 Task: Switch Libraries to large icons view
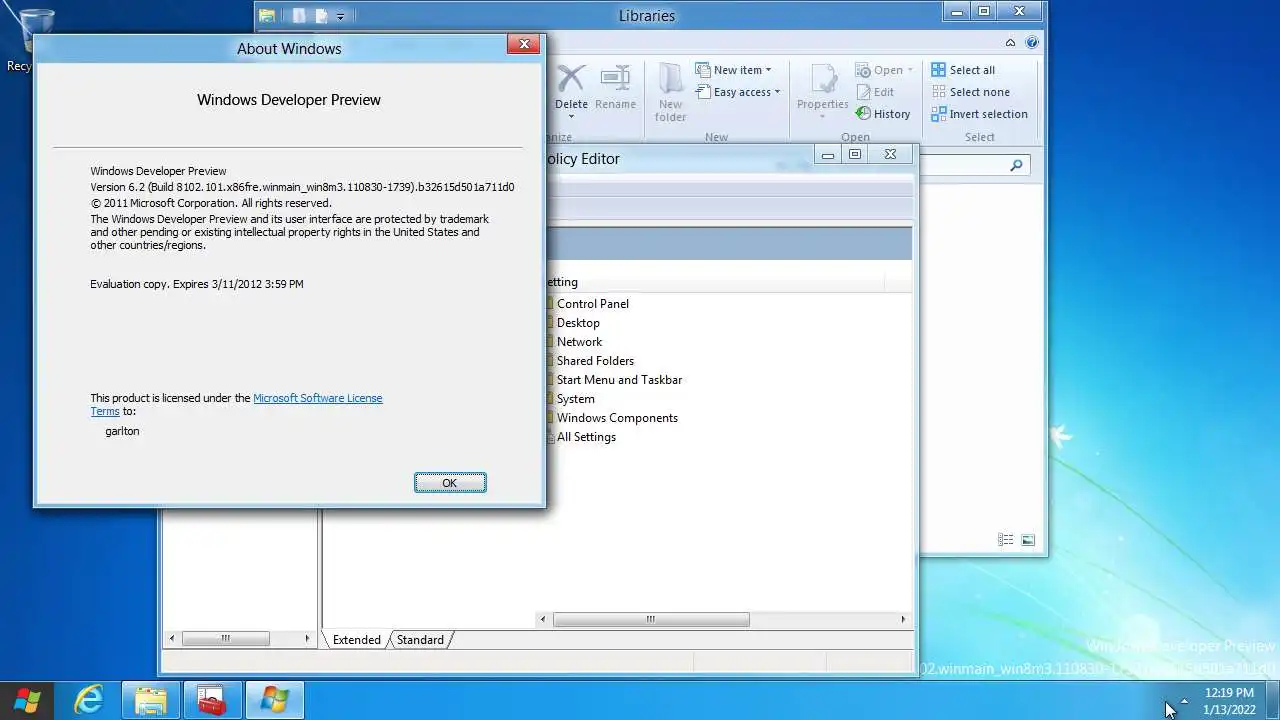click(x=1028, y=540)
